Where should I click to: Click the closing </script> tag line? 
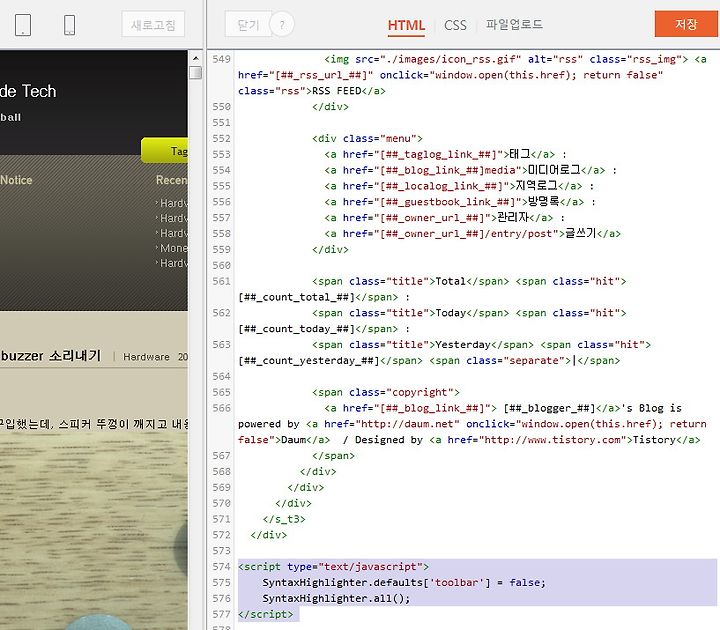tap(265, 614)
